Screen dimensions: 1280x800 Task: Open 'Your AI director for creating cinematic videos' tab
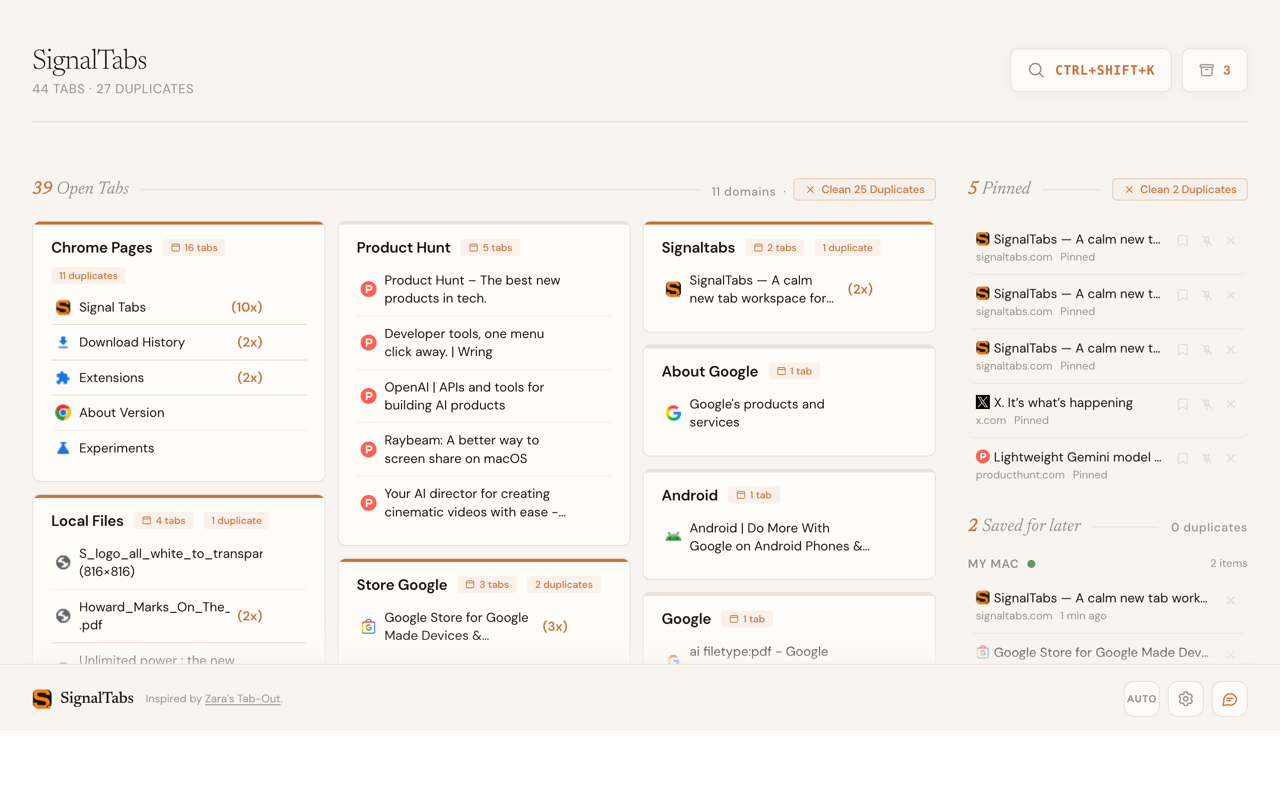pyautogui.click(x=484, y=502)
